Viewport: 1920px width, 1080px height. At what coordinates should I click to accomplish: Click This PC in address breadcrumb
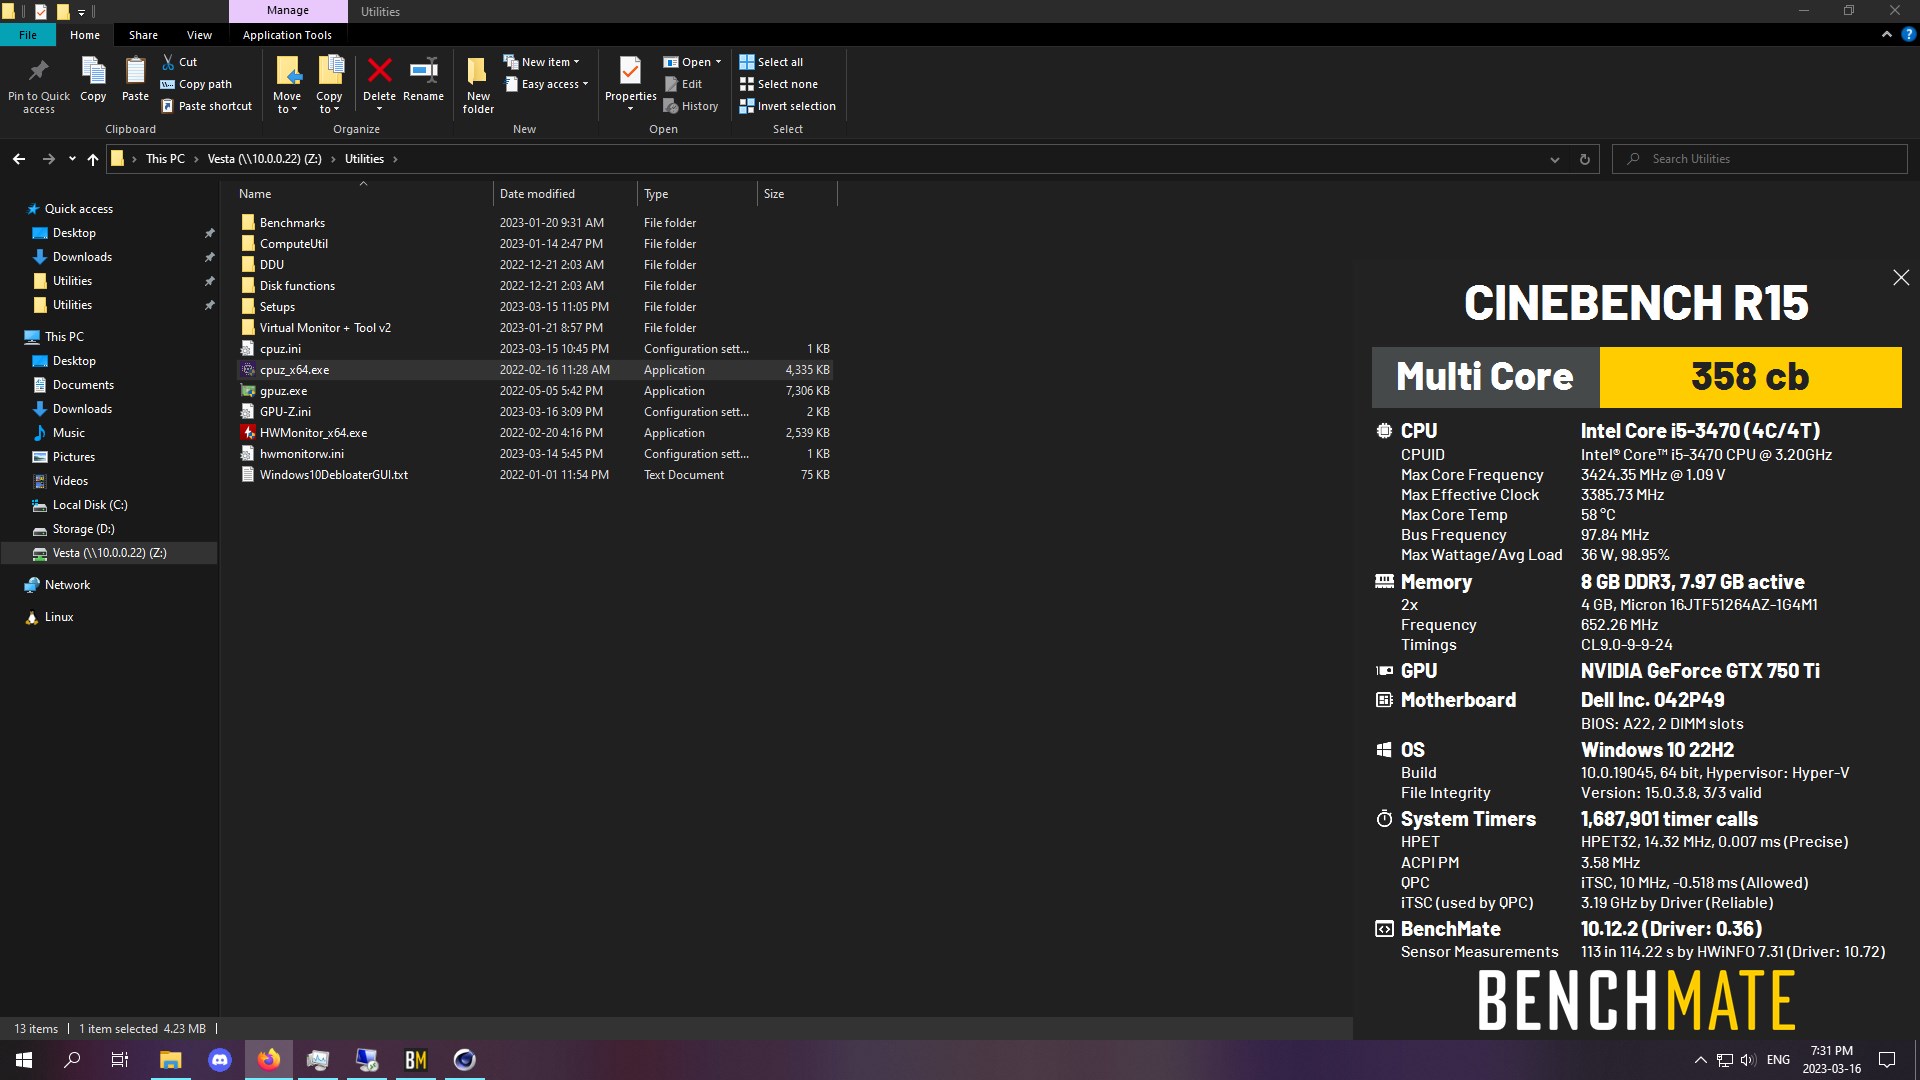[165, 159]
